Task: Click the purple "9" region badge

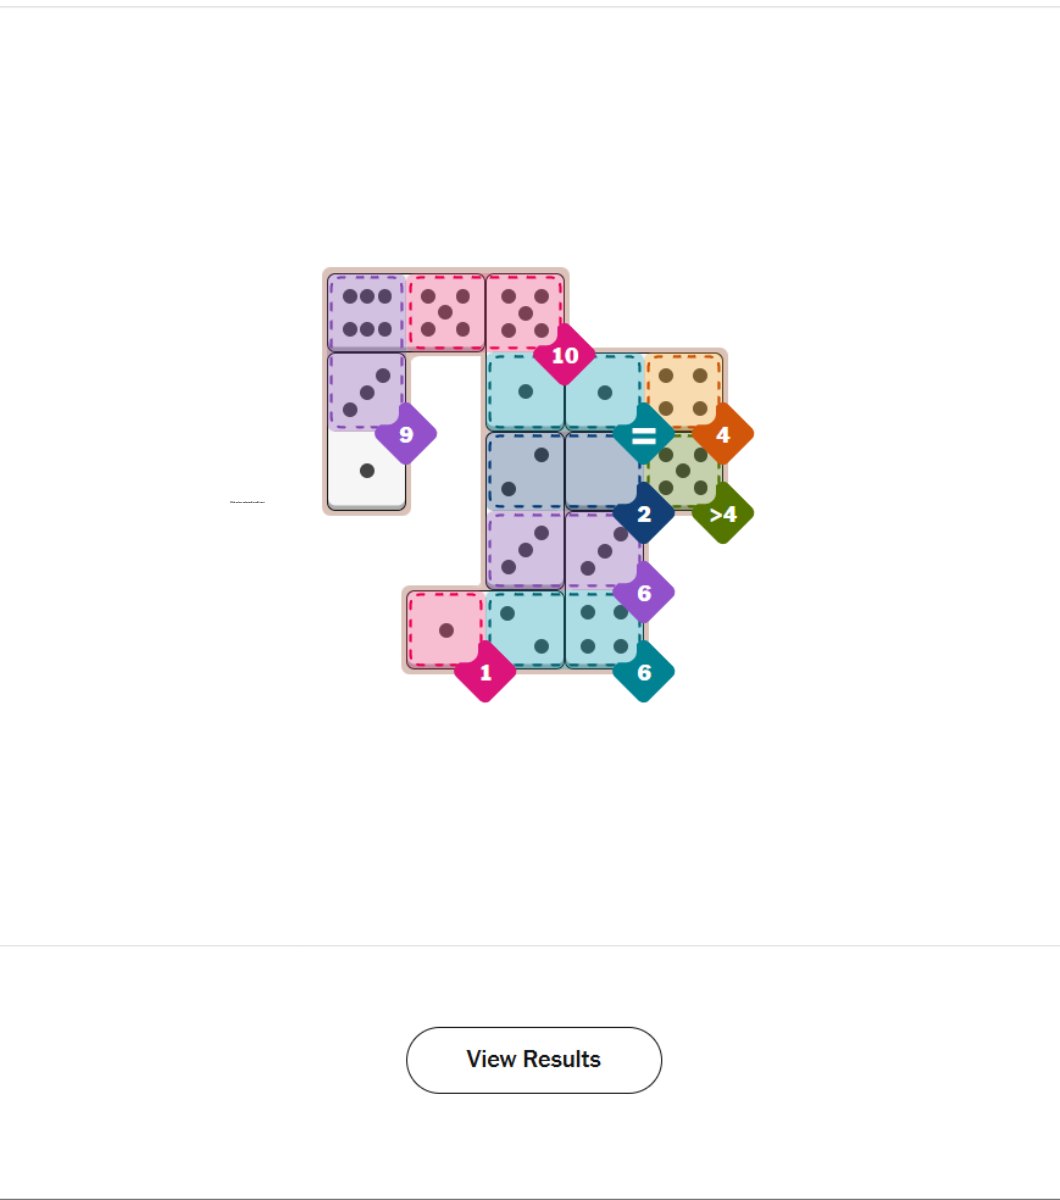Action: (405, 434)
